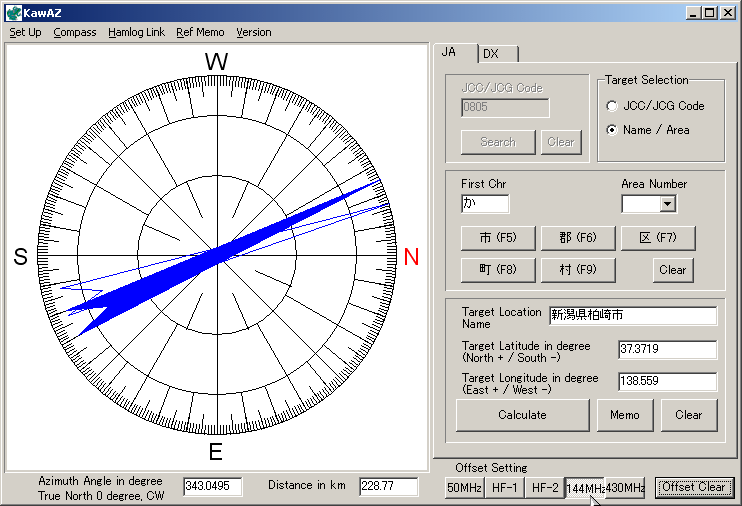Toggle the 144MHz offset button
Image resolution: width=742 pixels, height=506 pixels.
(585, 488)
